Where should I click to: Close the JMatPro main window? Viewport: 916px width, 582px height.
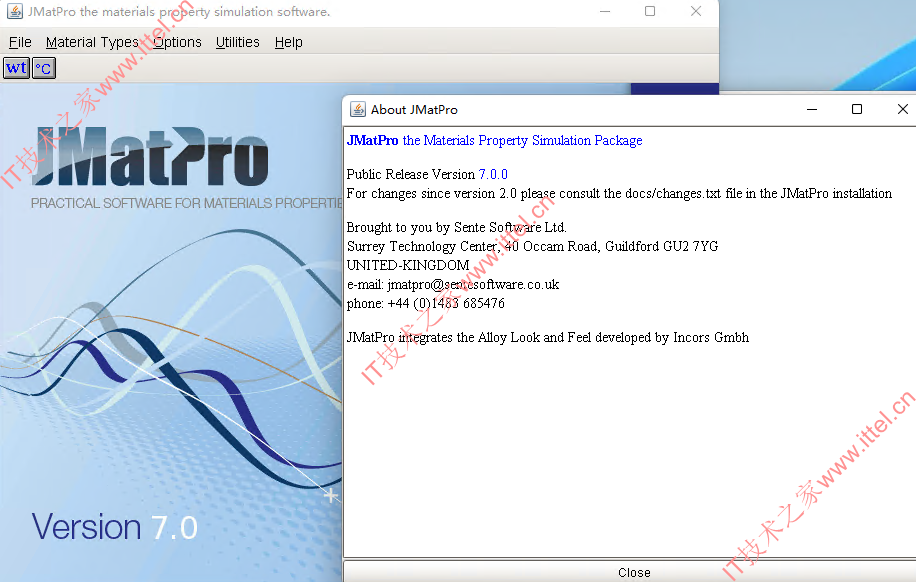pos(696,11)
